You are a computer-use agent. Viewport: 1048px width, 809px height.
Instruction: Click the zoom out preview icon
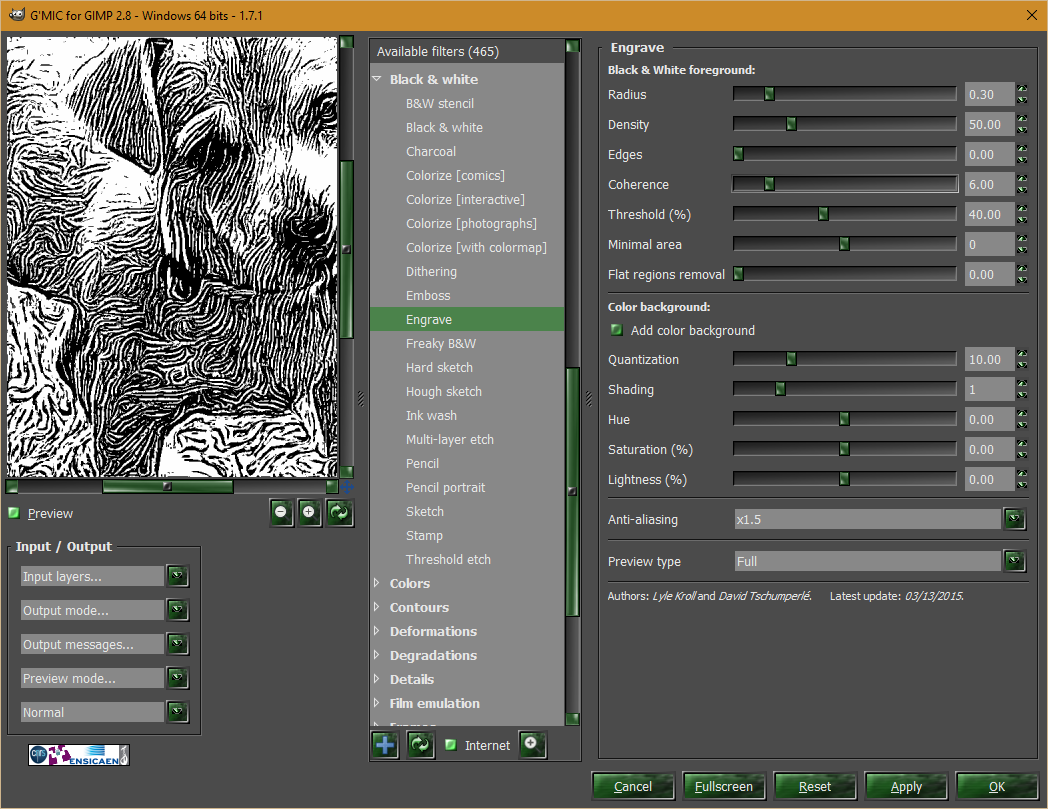tap(281, 513)
